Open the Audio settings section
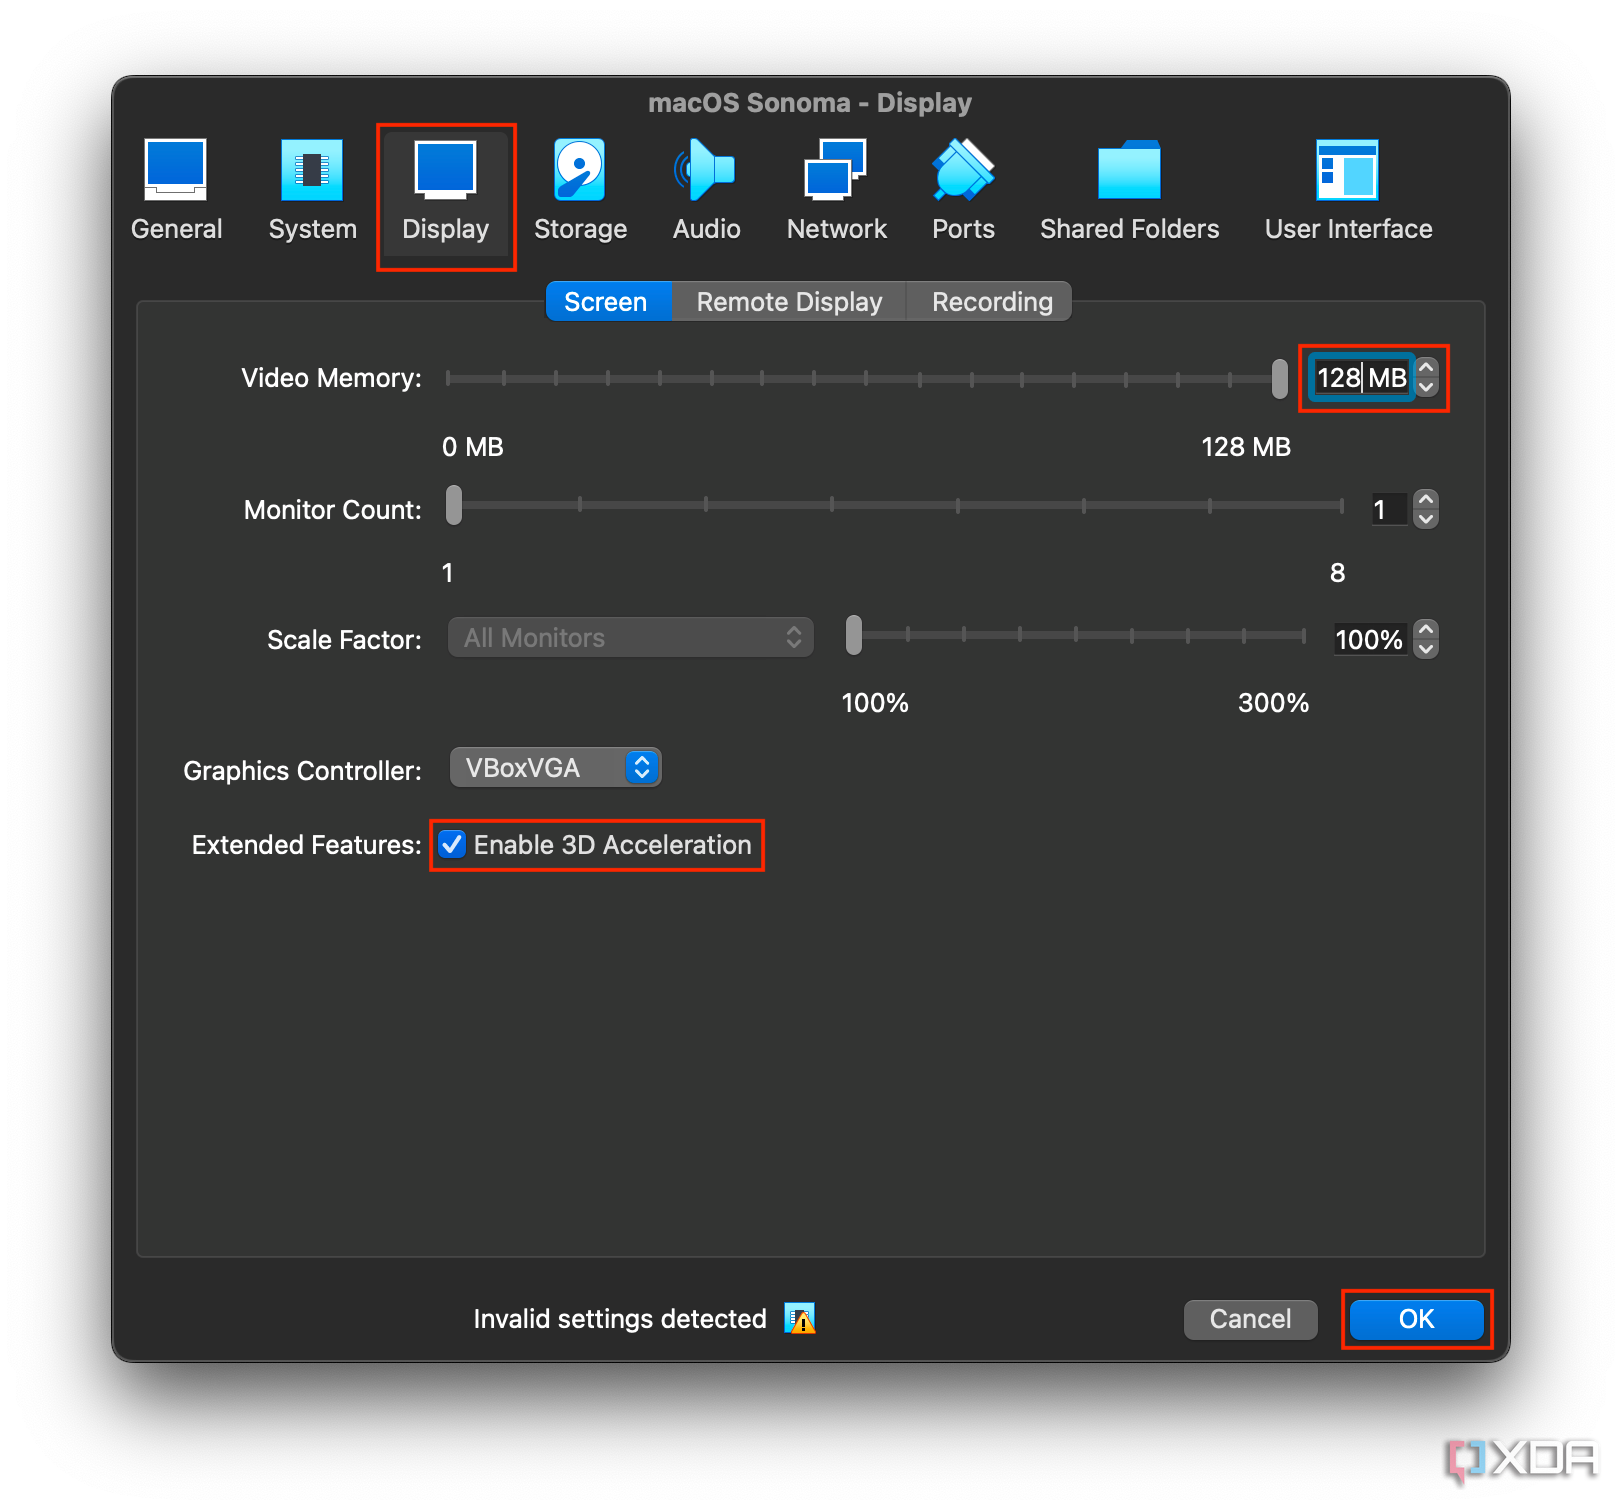This screenshot has width=1622, height=1510. coord(706,191)
